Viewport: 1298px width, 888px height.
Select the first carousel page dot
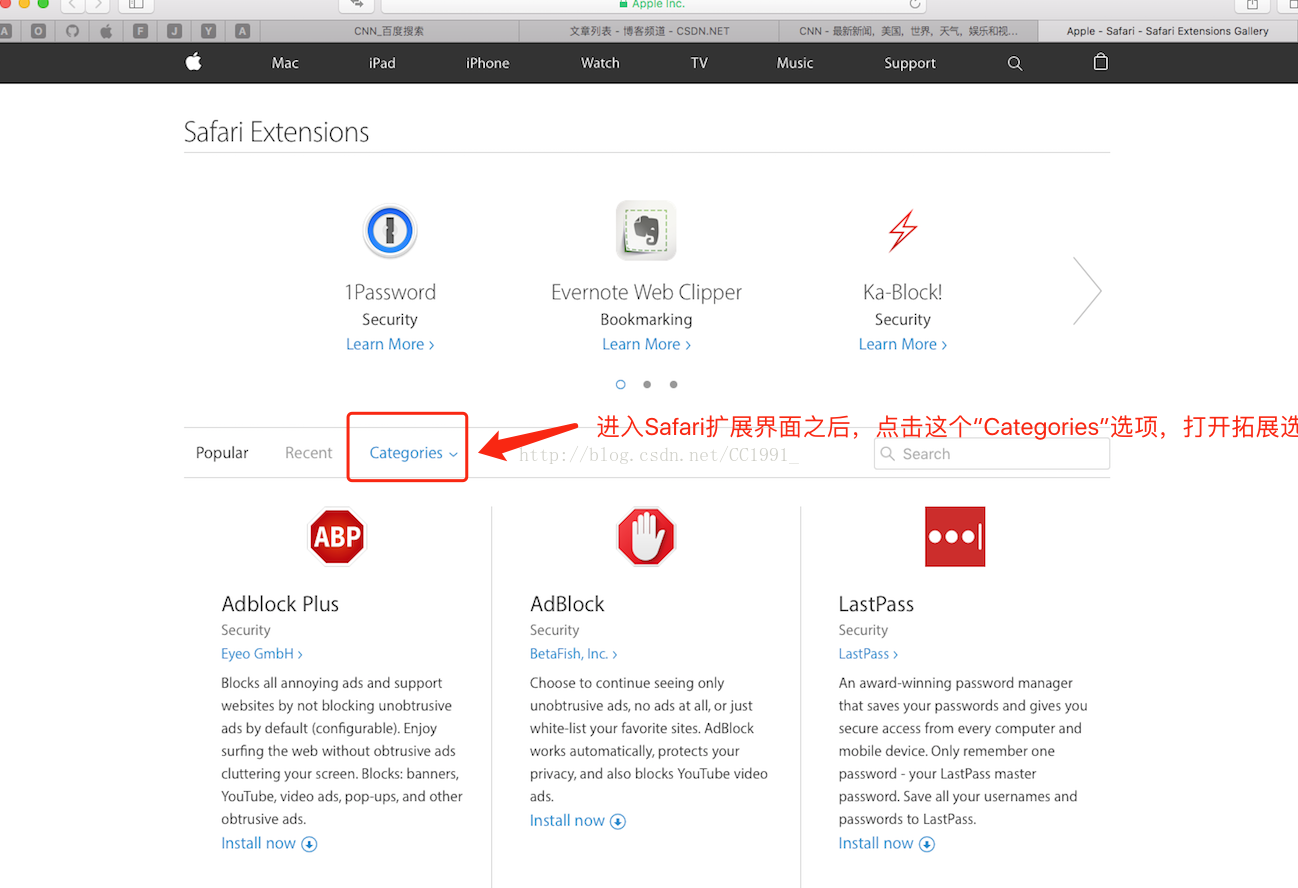tap(620, 384)
